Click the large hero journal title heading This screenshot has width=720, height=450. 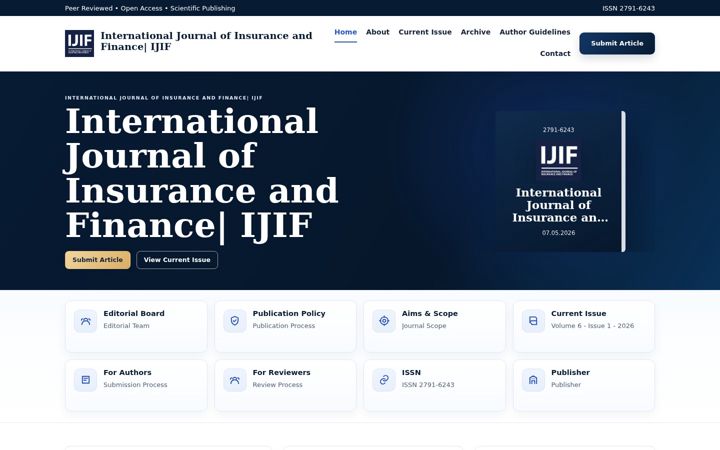point(202,173)
